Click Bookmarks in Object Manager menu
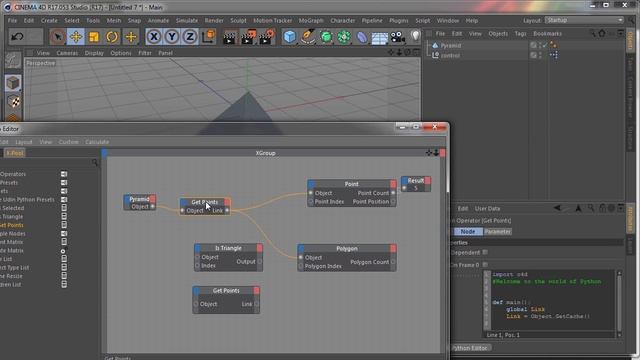 pos(547,34)
